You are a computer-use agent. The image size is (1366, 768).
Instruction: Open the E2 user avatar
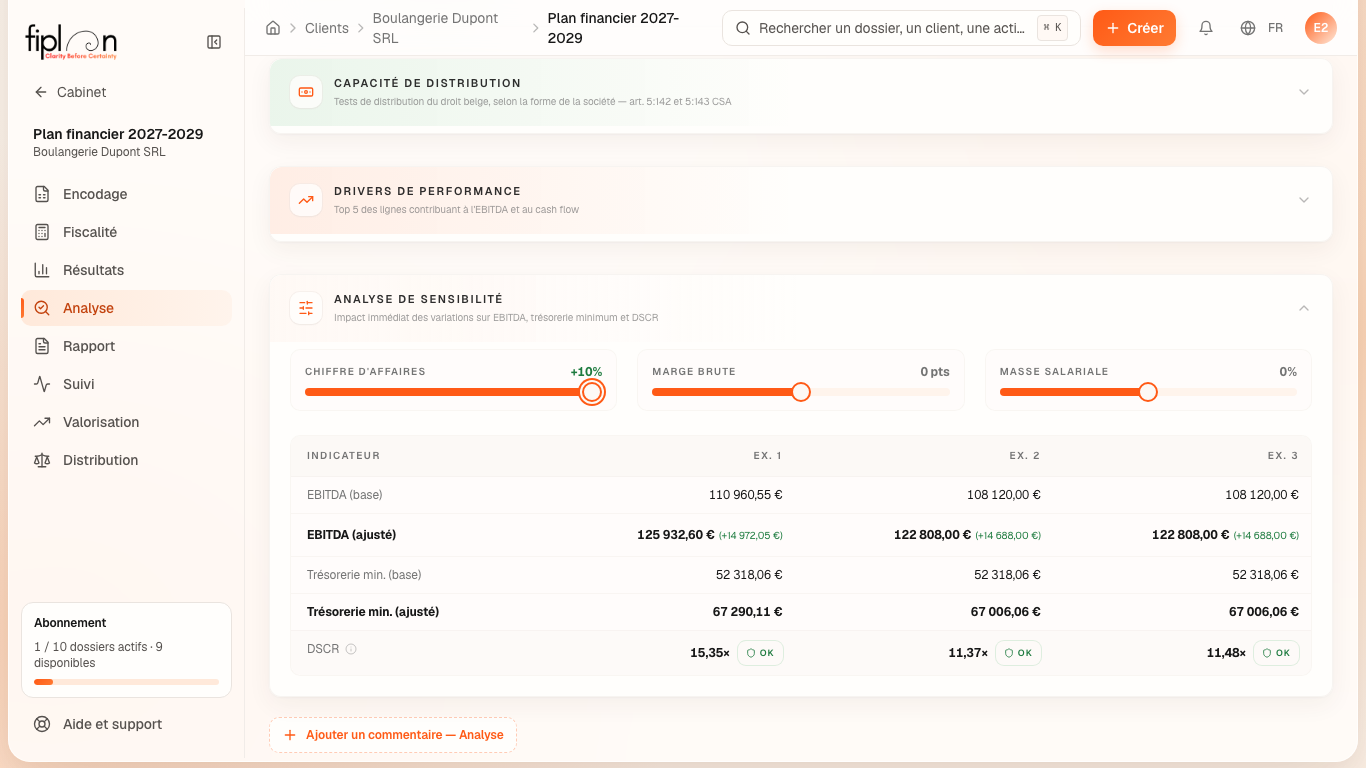click(x=1321, y=28)
